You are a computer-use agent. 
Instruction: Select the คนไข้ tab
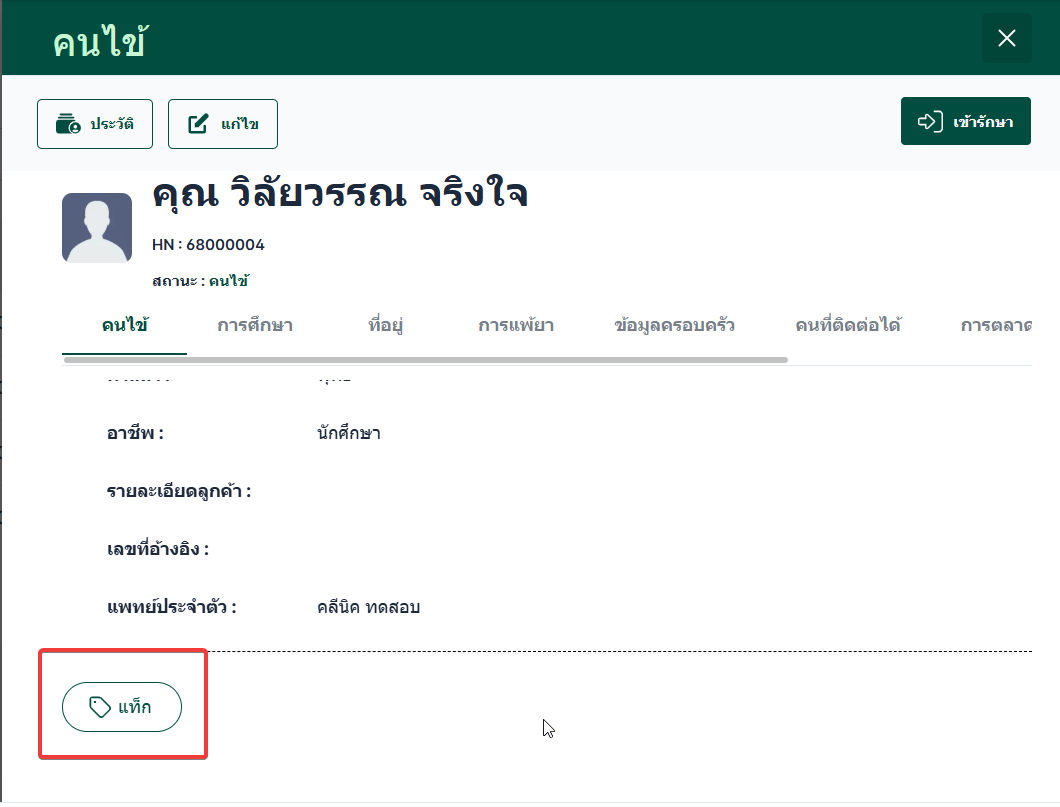pos(124,326)
